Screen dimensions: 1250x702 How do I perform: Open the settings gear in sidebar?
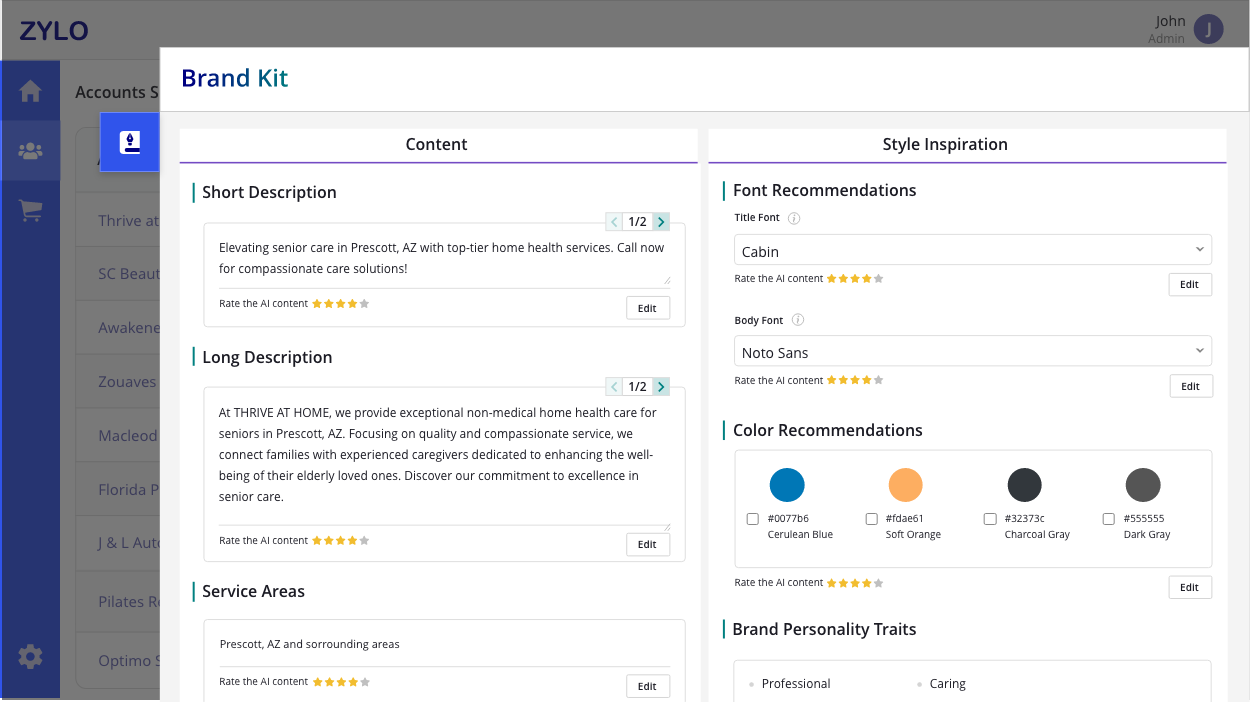(30, 657)
